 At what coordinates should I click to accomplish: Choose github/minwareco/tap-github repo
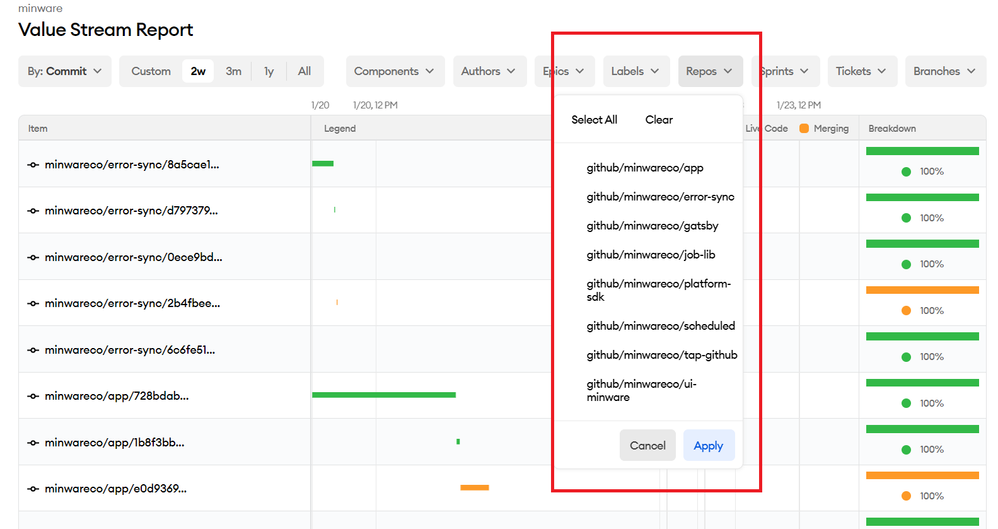click(x=662, y=355)
